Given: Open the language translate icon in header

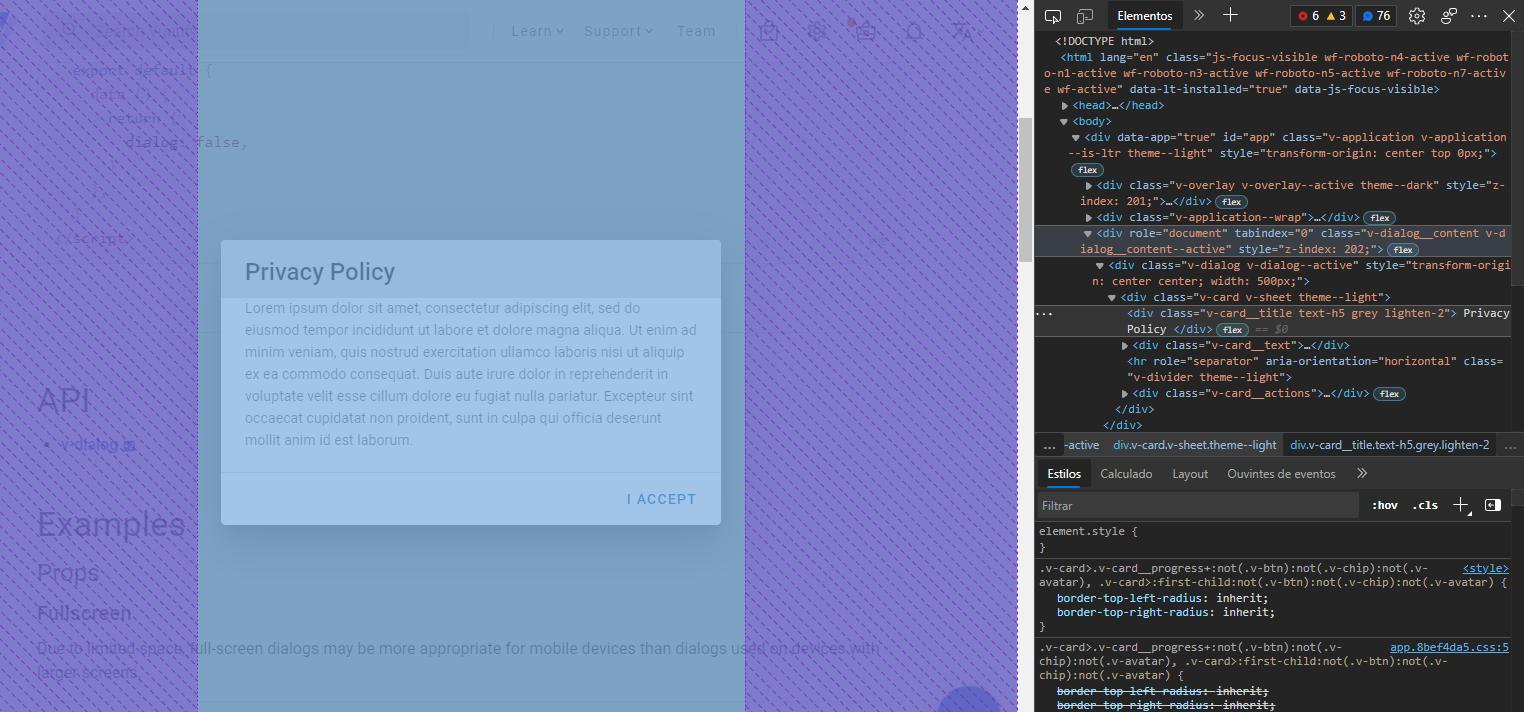Looking at the screenshot, I should (x=963, y=31).
